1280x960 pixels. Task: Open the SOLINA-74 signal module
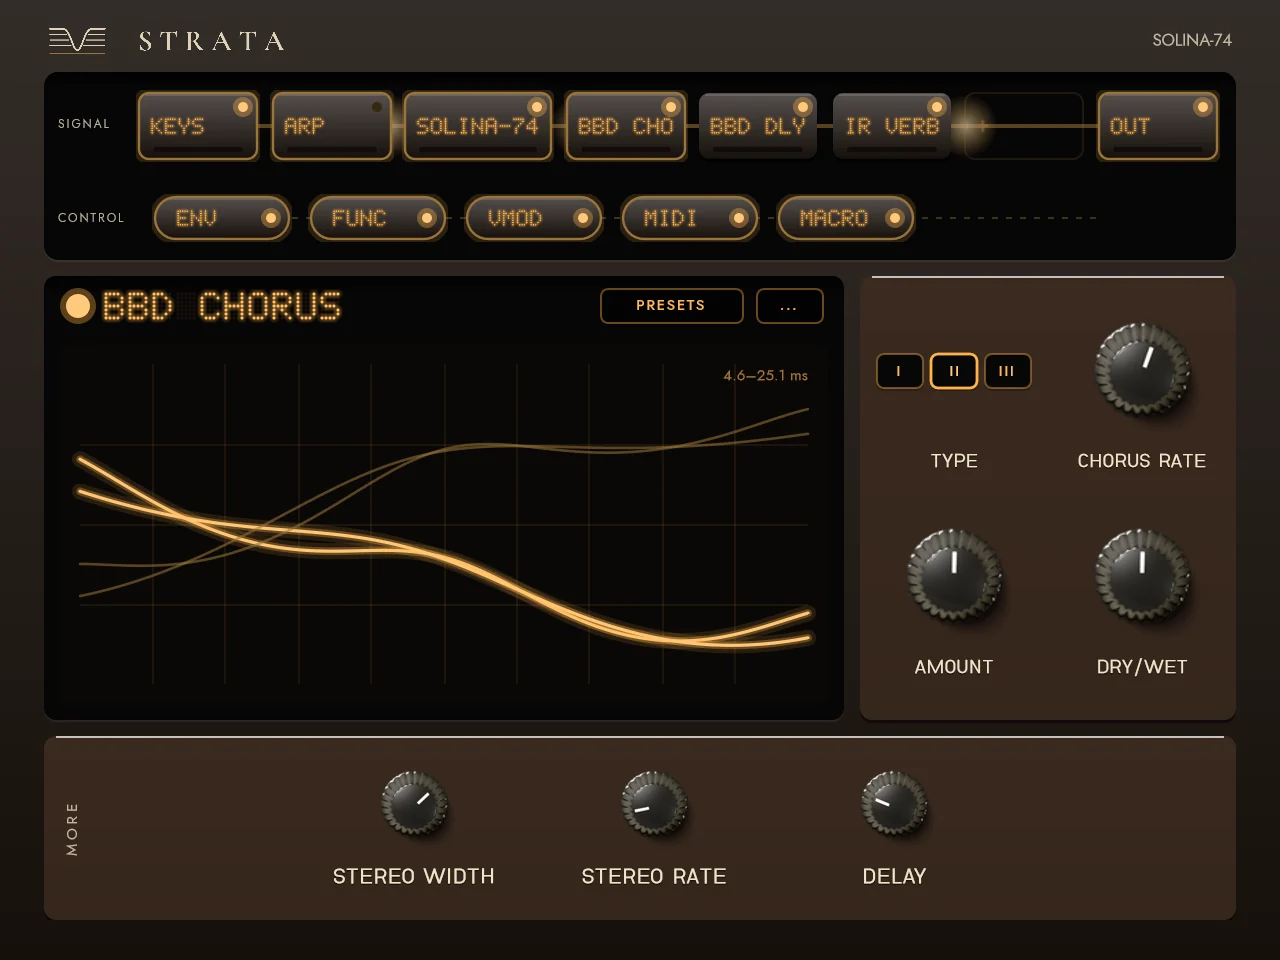click(x=478, y=126)
